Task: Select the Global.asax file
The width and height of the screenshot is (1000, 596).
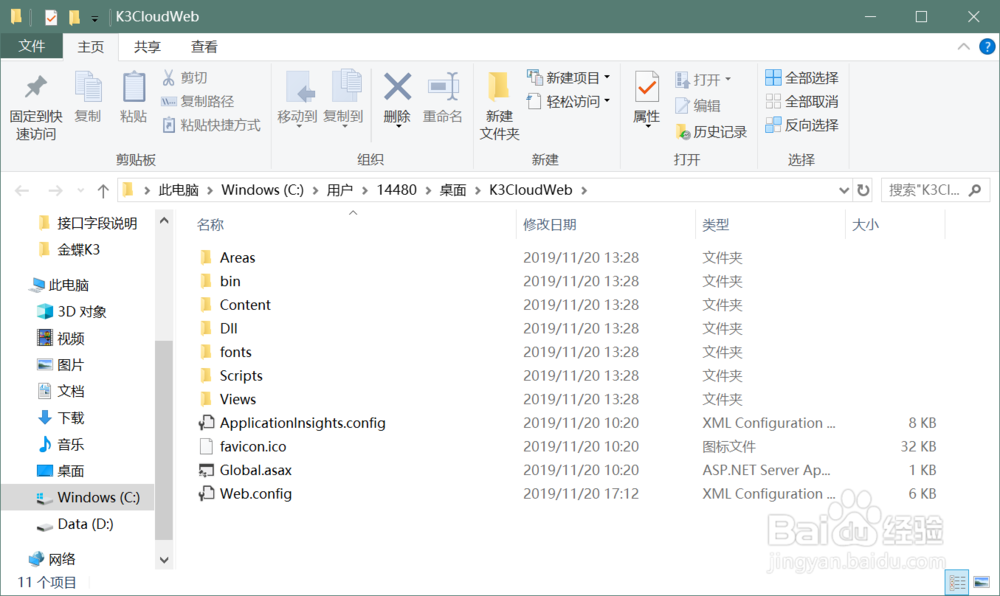Action: click(x=255, y=470)
